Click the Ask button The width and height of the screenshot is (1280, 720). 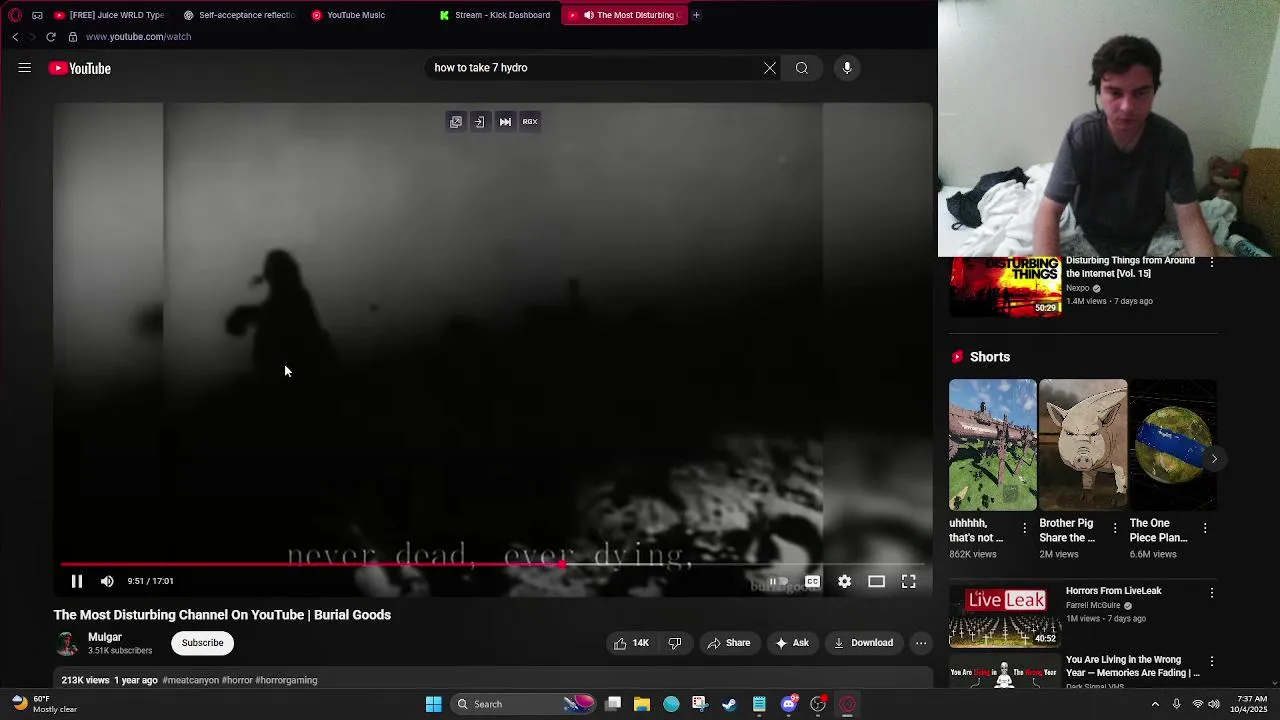[x=792, y=643]
